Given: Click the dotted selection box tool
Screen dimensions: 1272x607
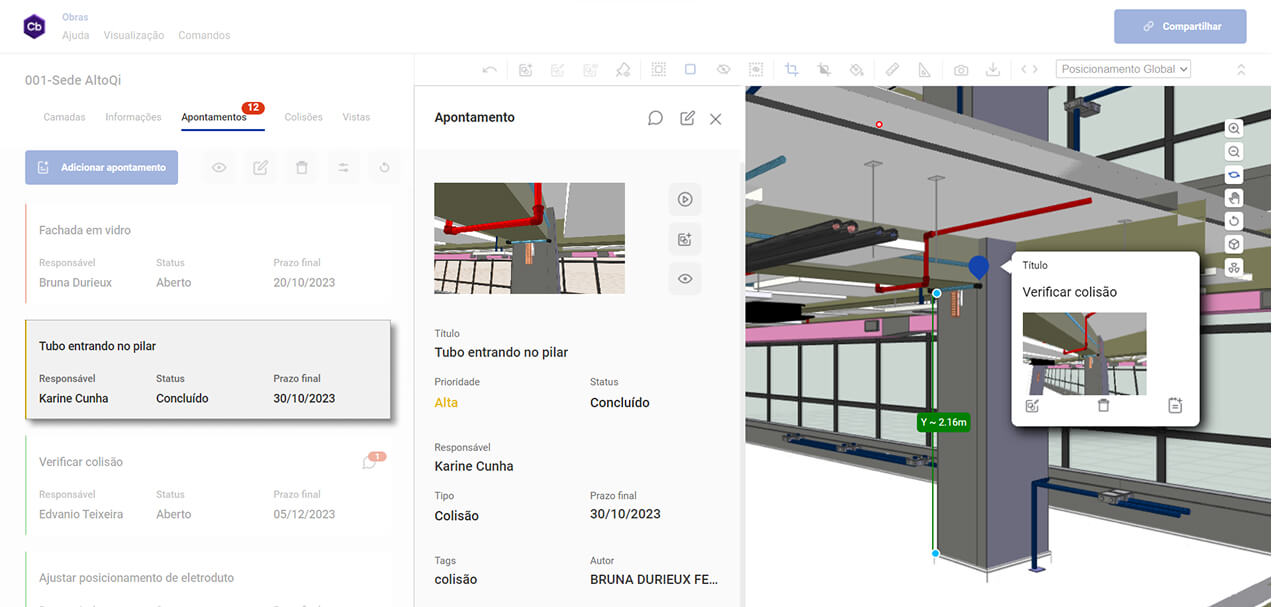Looking at the screenshot, I should (659, 70).
